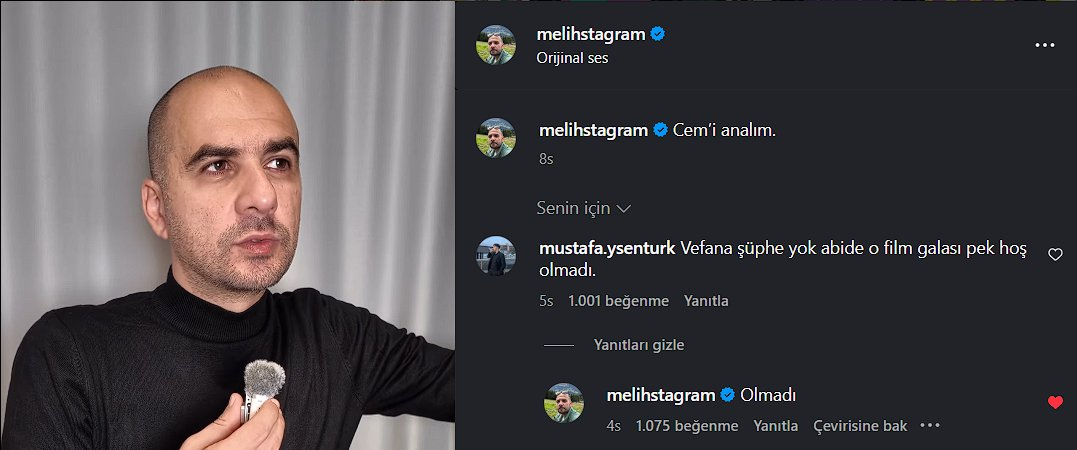The height and width of the screenshot is (450, 1077).
Task: View the "1.001 beğenme" likes list
Action: click(x=618, y=301)
